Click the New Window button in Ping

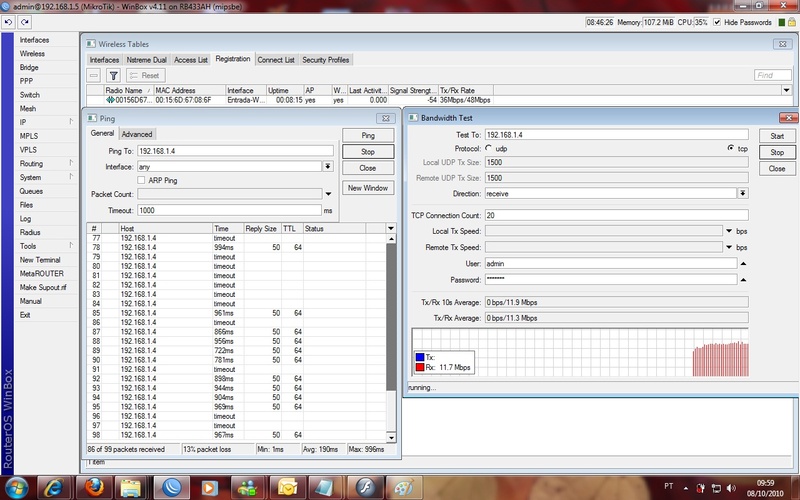pos(368,188)
